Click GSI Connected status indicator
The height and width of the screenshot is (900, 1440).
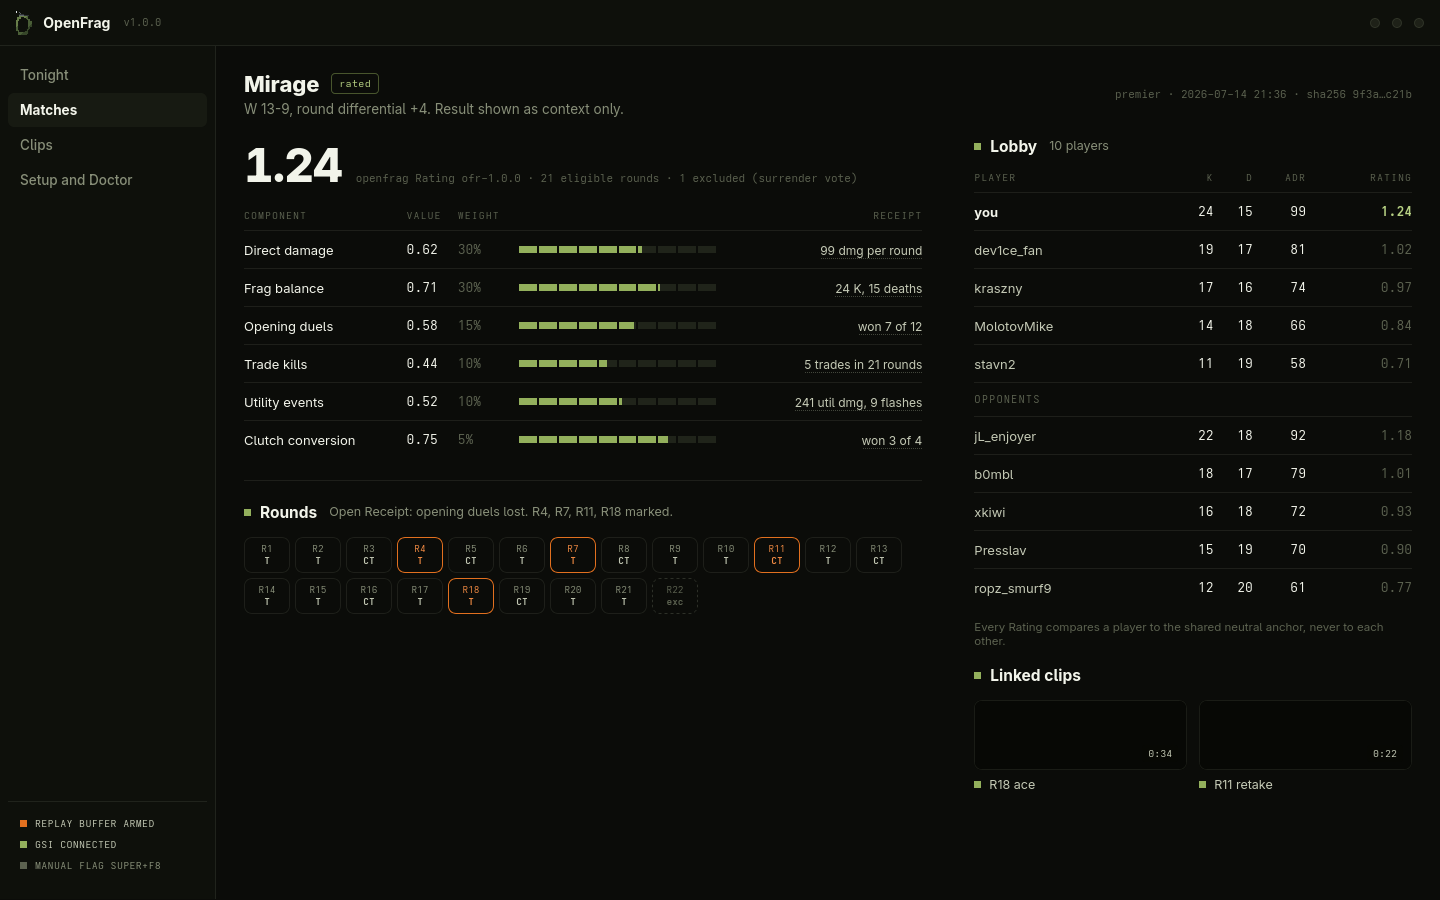pyautogui.click(x=68, y=845)
